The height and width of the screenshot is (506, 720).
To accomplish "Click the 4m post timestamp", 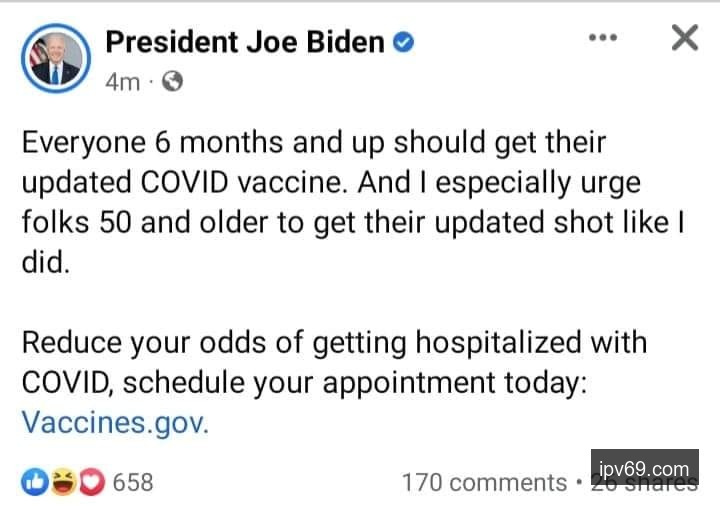I will 122,83.
